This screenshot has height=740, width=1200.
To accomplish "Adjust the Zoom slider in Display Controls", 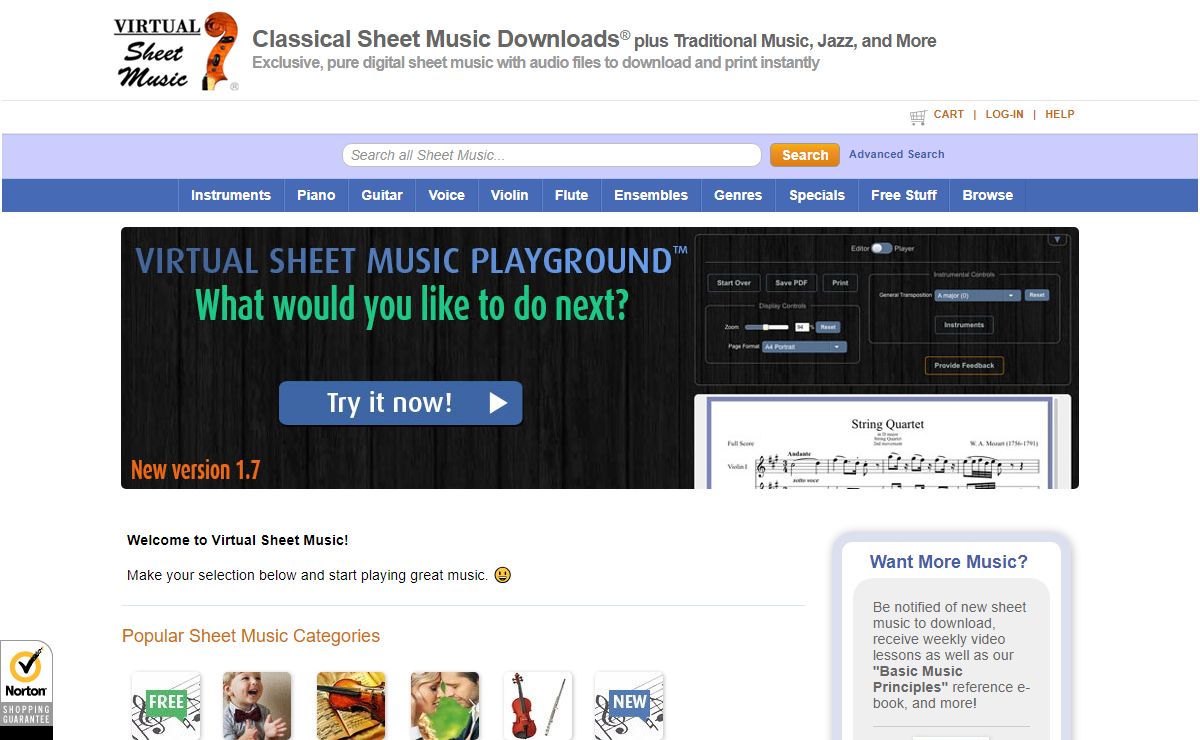I will tap(768, 327).
